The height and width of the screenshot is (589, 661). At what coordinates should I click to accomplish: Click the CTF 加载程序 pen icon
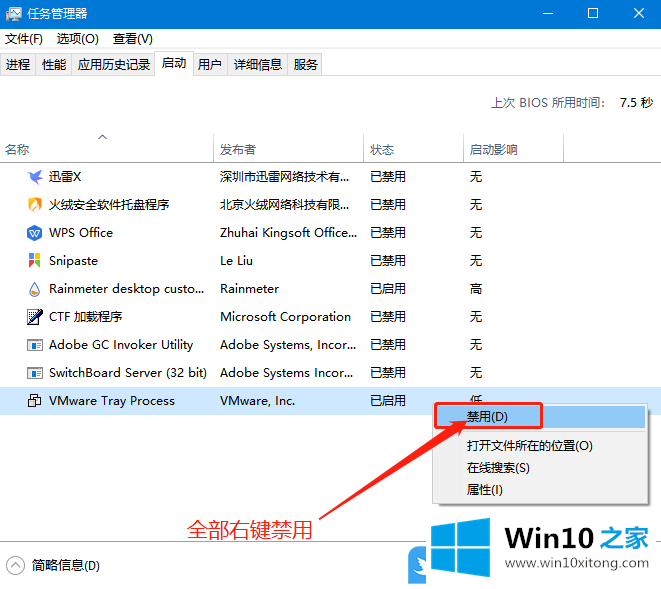click(x=35, y=317)
